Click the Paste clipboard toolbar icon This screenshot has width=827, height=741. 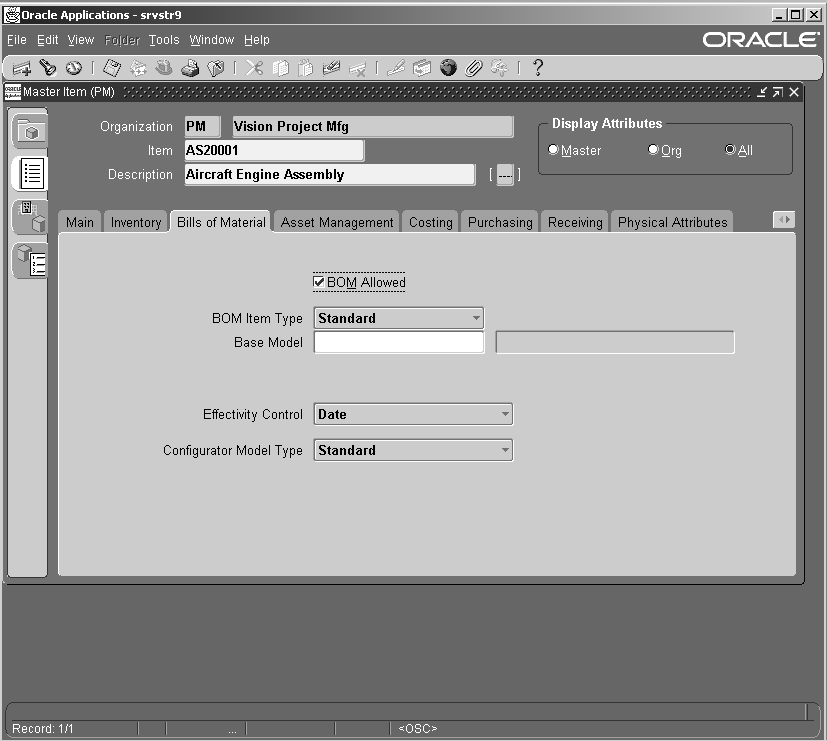306,68
